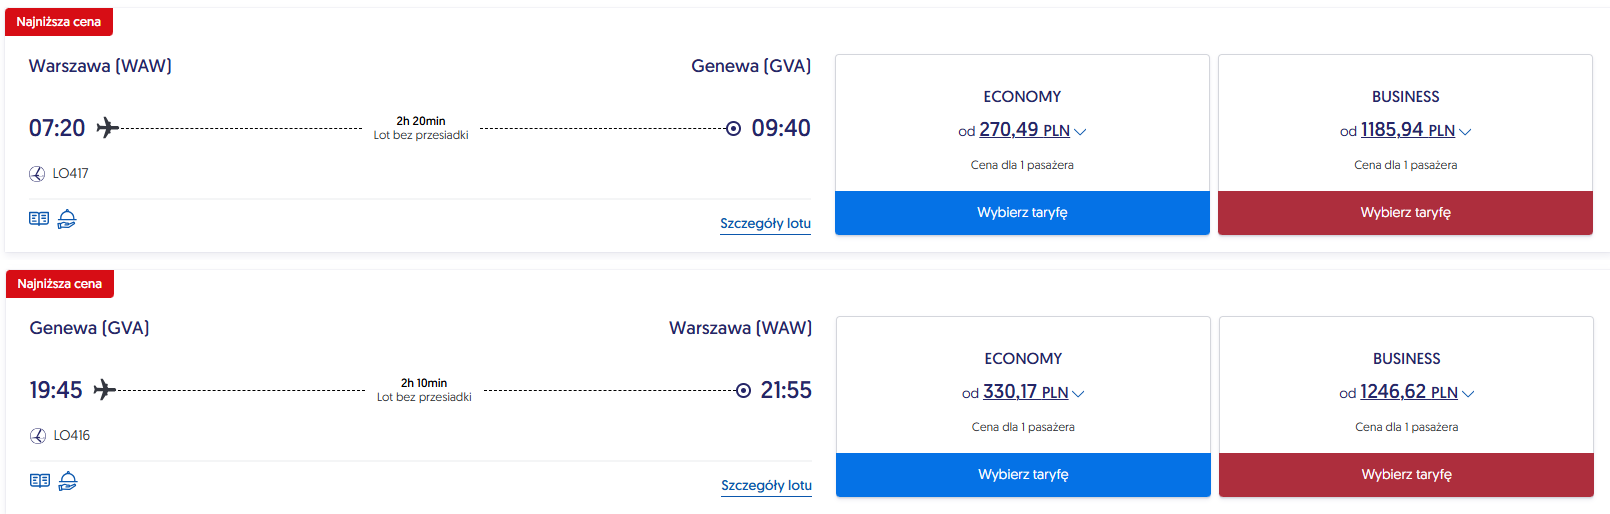Click the newspaper icon for flight LO417
1610x514 pixels.
(x=39, y=219)
